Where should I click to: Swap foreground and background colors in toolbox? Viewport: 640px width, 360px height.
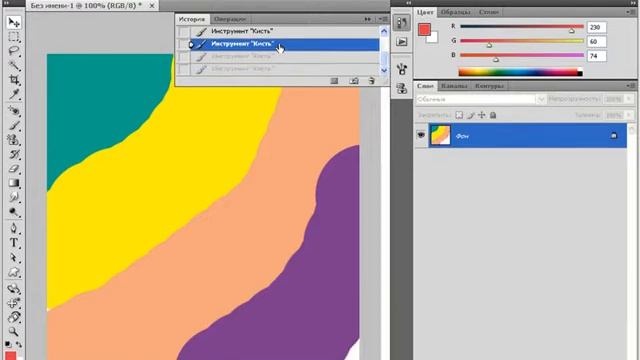click(x=19, y=344)
